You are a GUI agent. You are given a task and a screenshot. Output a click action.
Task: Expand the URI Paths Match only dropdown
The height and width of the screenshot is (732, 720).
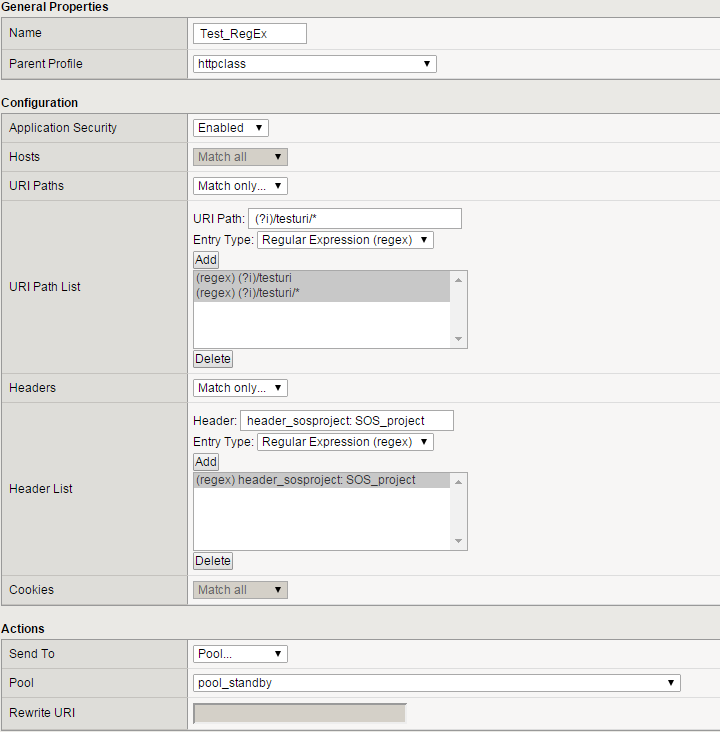click(240, 186)
